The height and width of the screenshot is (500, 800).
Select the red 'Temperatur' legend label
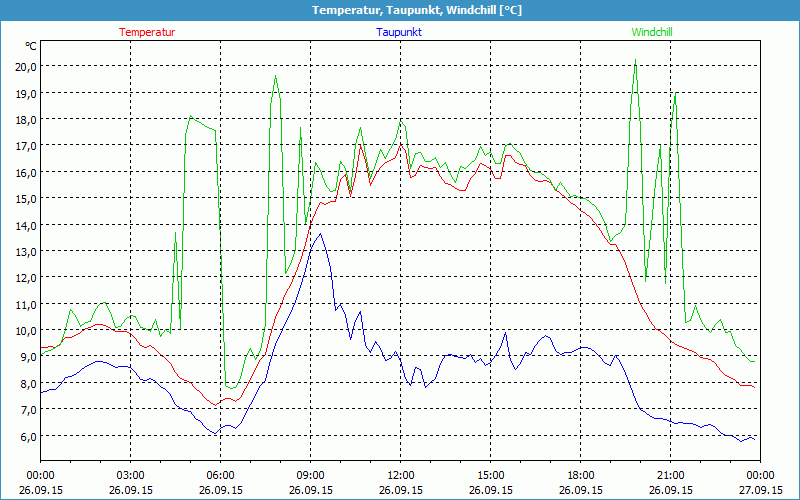[x=147, y=32]
